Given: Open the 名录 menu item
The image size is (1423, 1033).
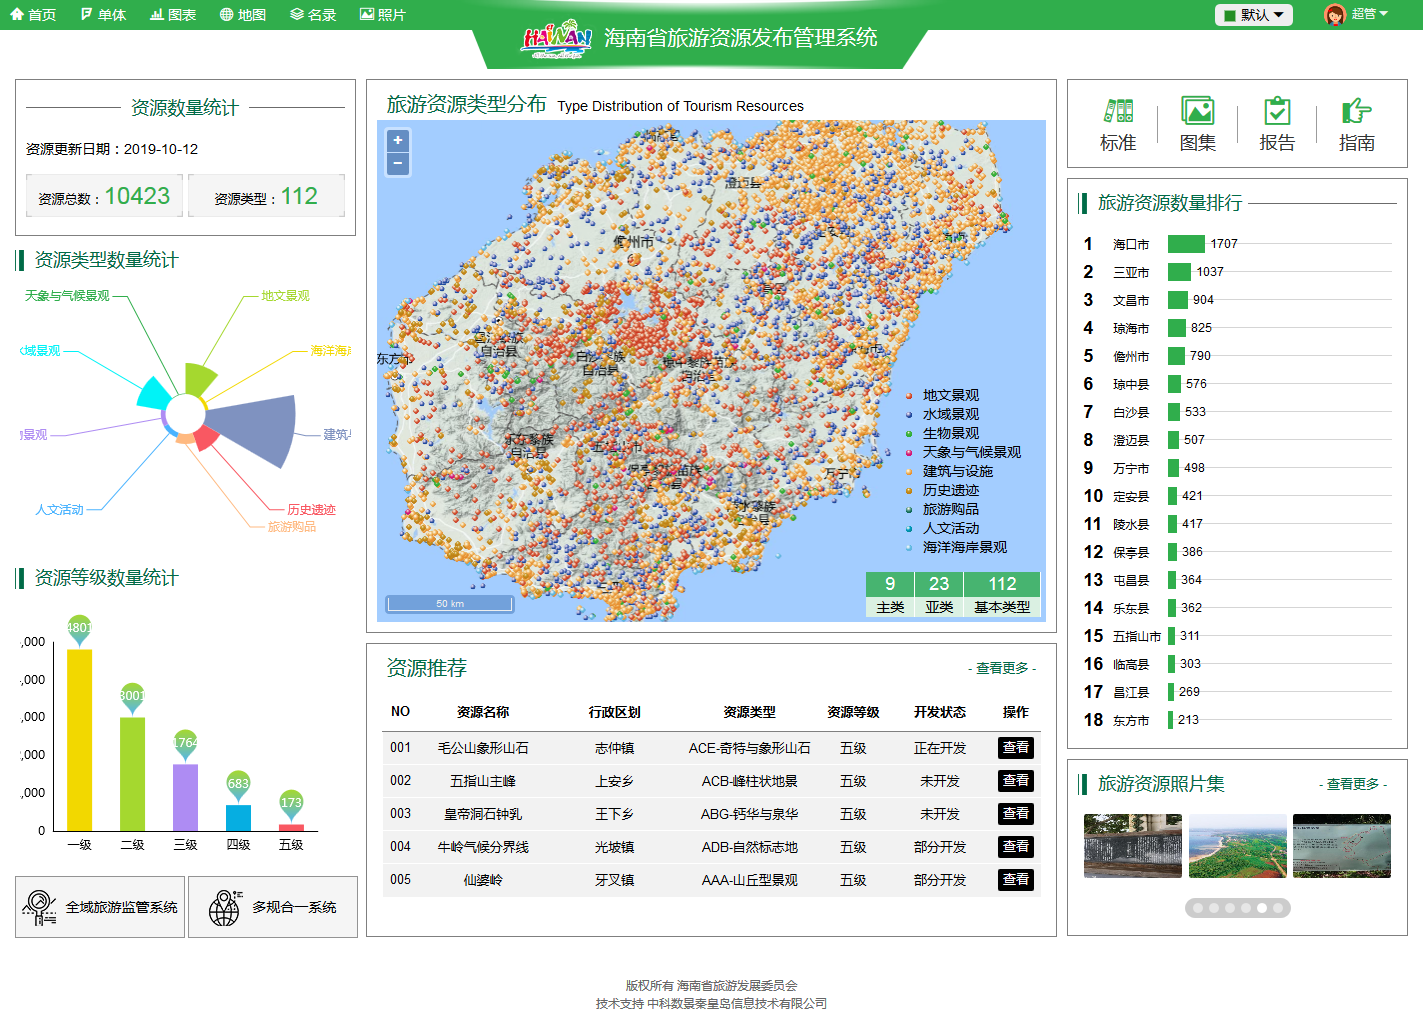Looking at the screenshot, I should coord(313,15).
